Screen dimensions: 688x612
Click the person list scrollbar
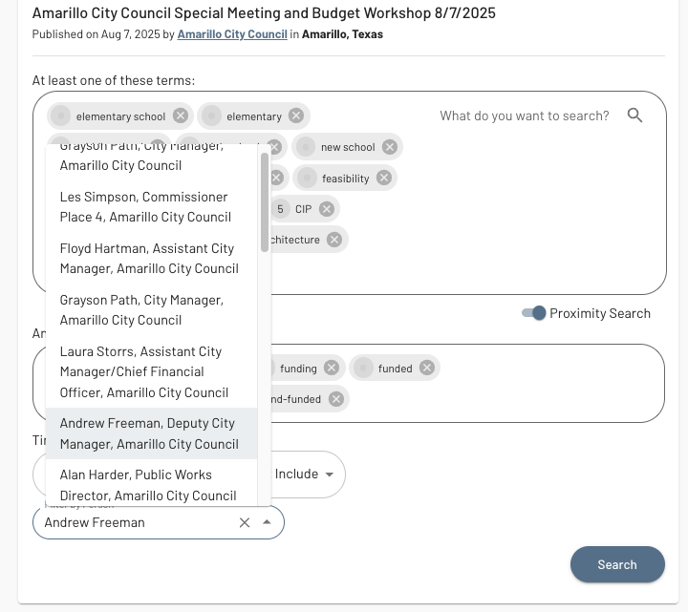click(x=264, y=202)
